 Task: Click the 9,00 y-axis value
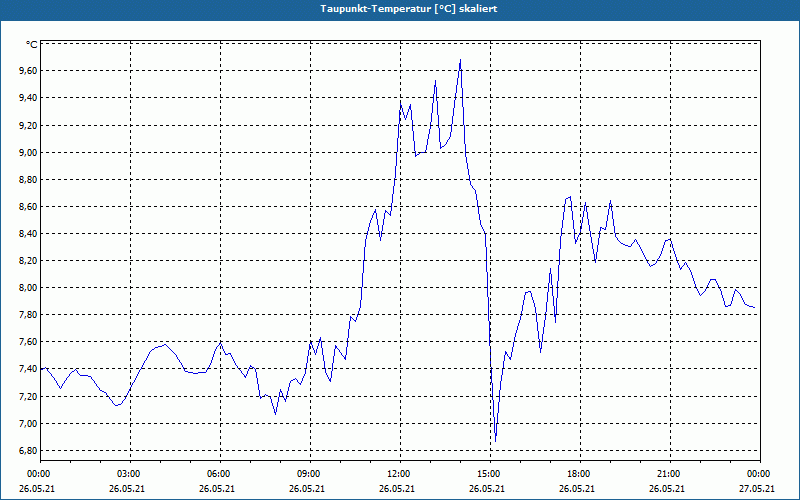tap(28, 152)
